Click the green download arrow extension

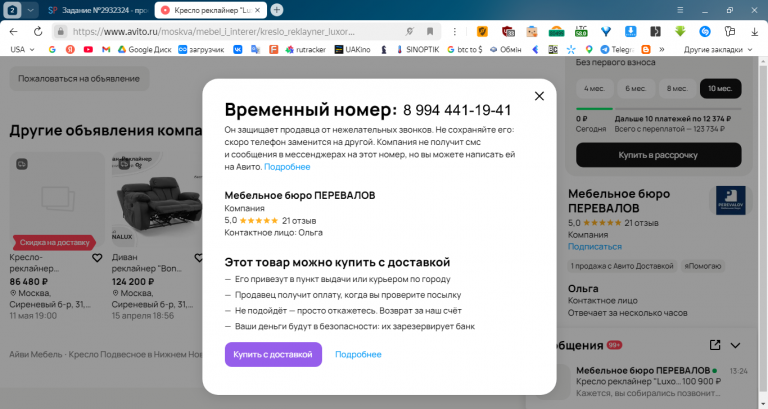(x=680, y=31)
